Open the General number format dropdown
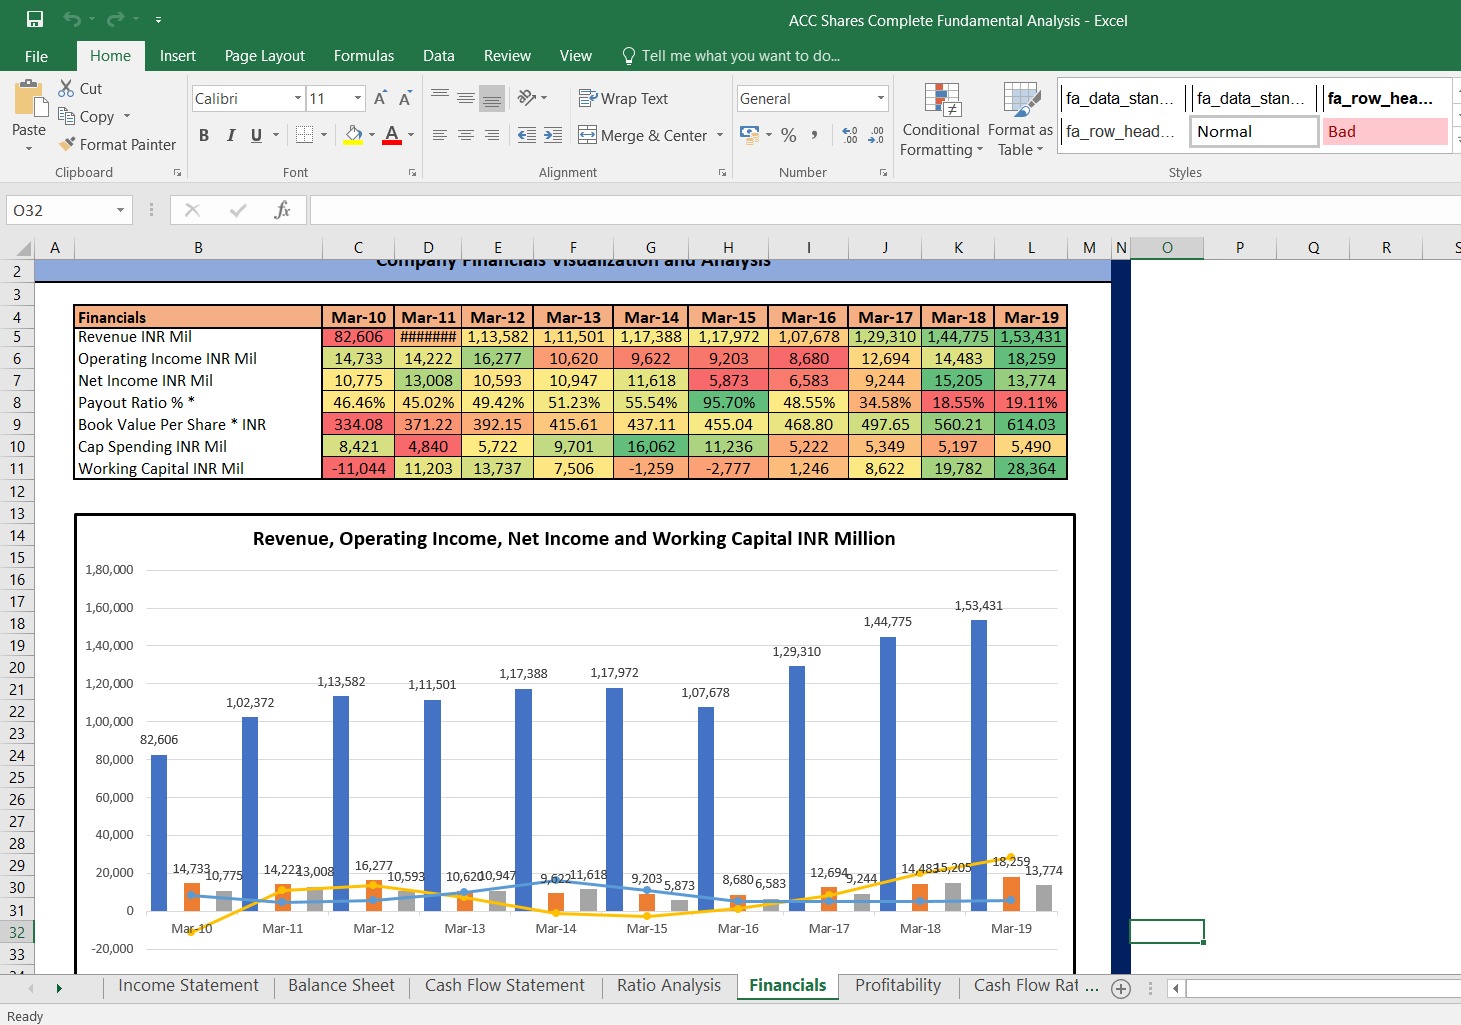Viewport: 1461px width, 1025px height. [881, 98]
